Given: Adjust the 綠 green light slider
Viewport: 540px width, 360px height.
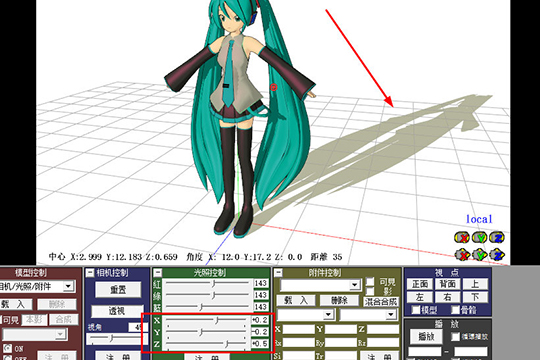Looking at the screenshot, I should coord(207,295).
